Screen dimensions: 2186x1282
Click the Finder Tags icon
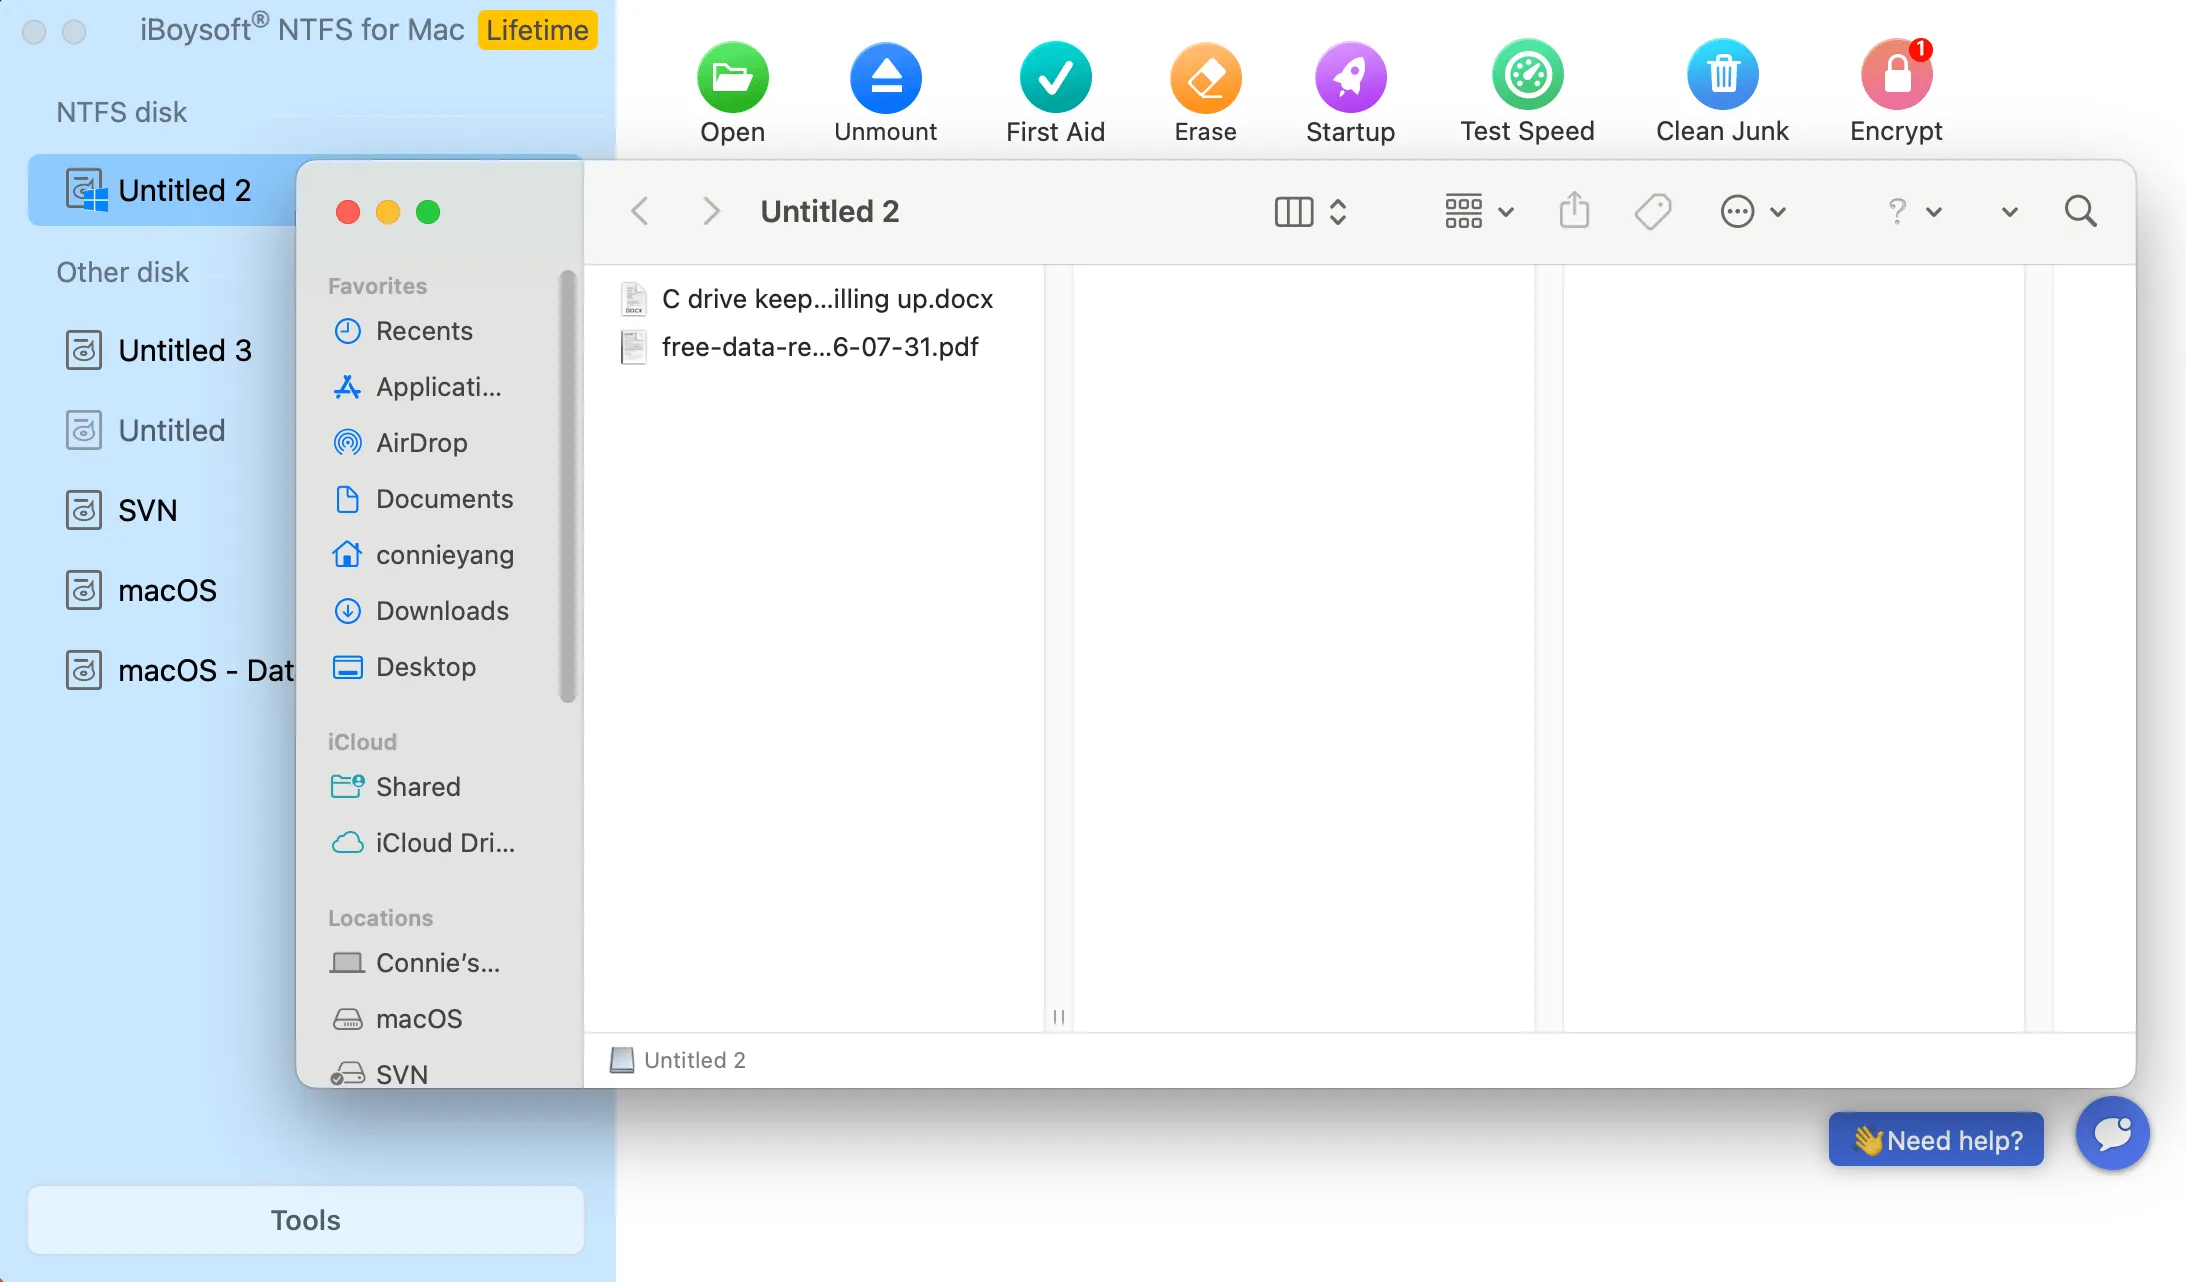(x=1653, y=211)
